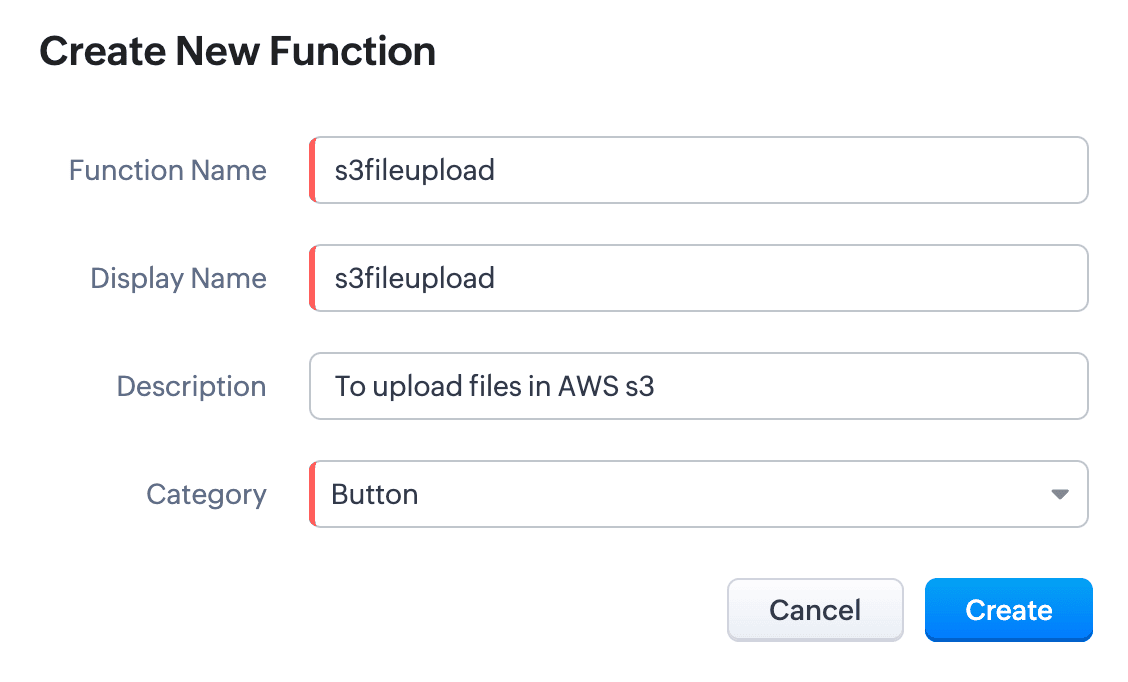Image resolution: width=1128 pixels, height=682 pixels.
Task: Click the Category dropdown arrow icon
Action: tap(1060, 494)
